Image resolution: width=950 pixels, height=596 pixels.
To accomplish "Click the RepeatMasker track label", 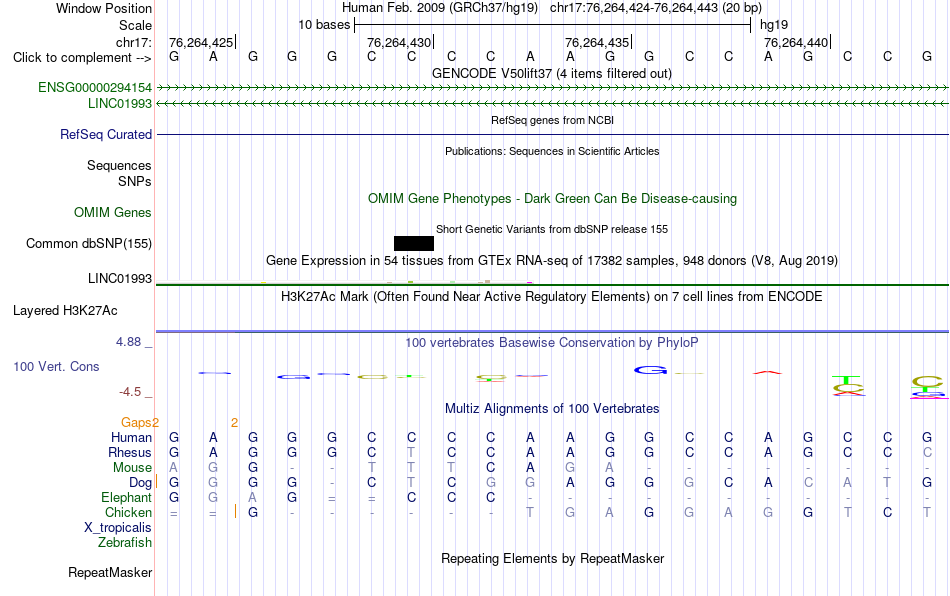I will pos(110,572).
